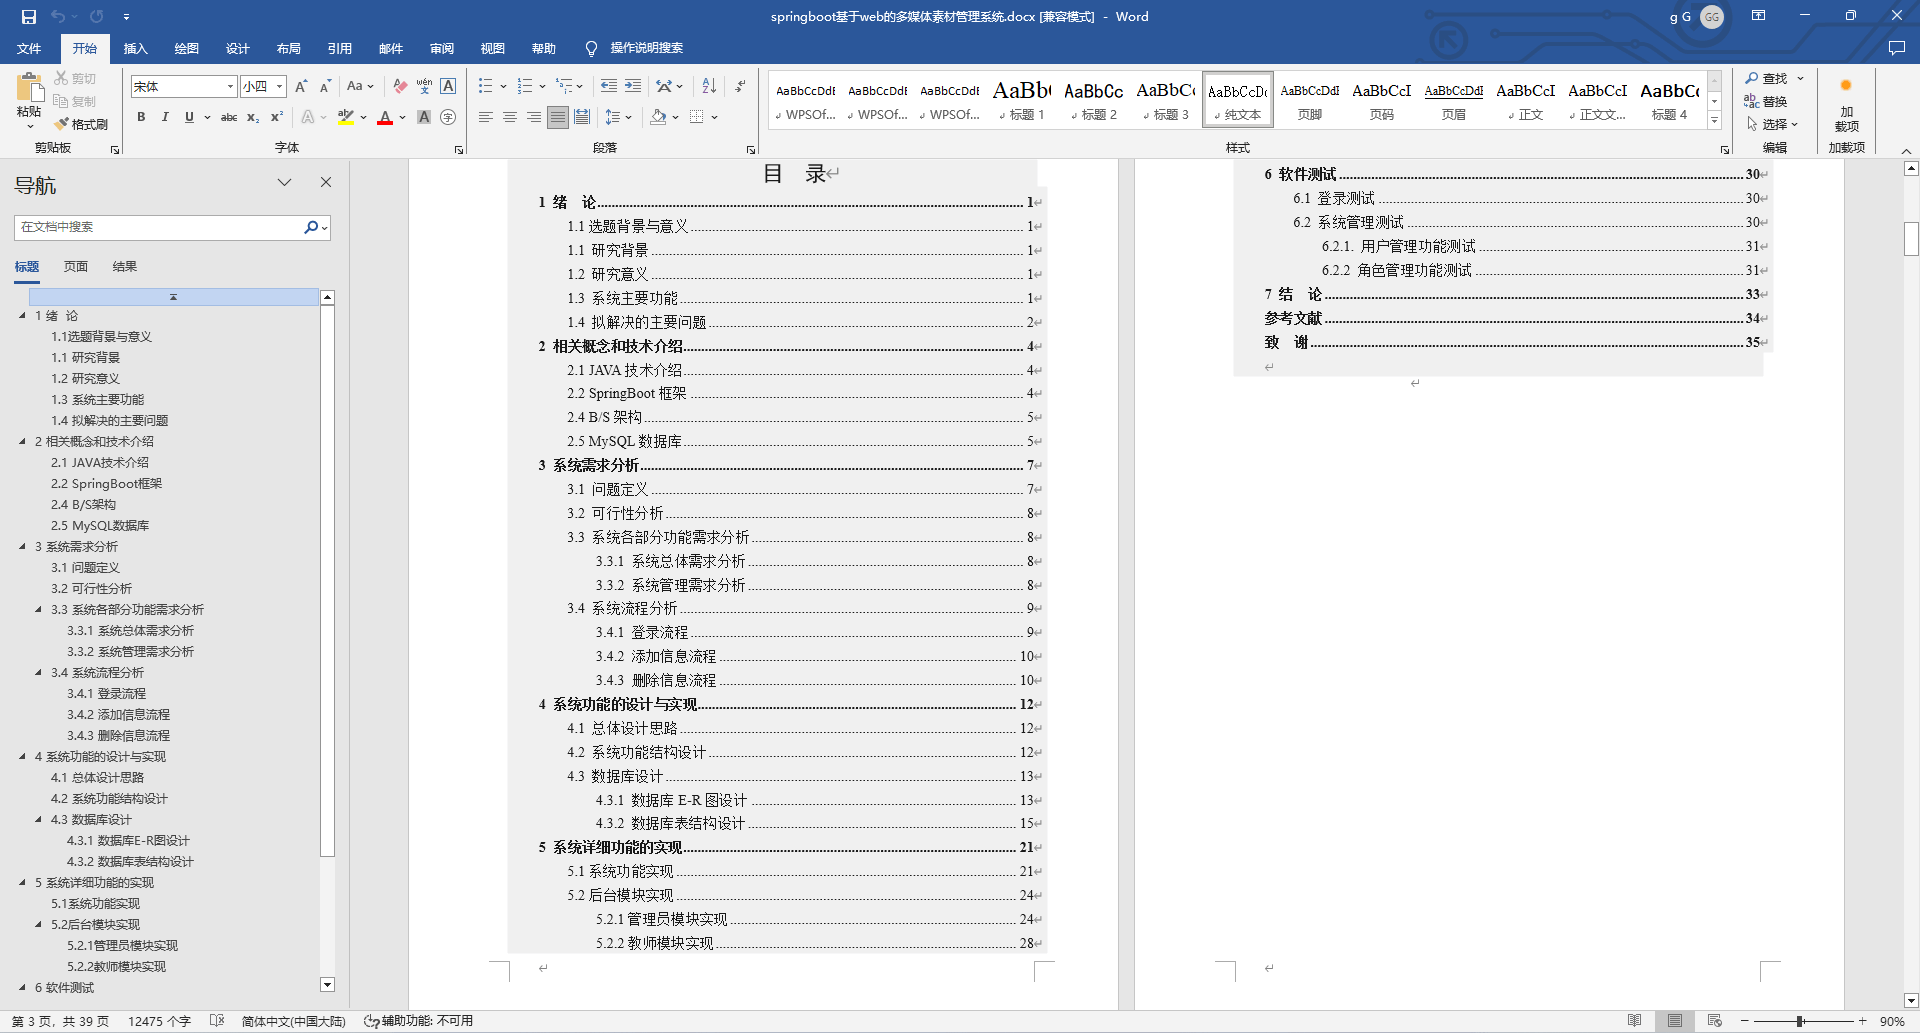Viewport: 1920px width, 1033px height.
Task: Switch to the 插入 ribbon tab
Action: 135,48
